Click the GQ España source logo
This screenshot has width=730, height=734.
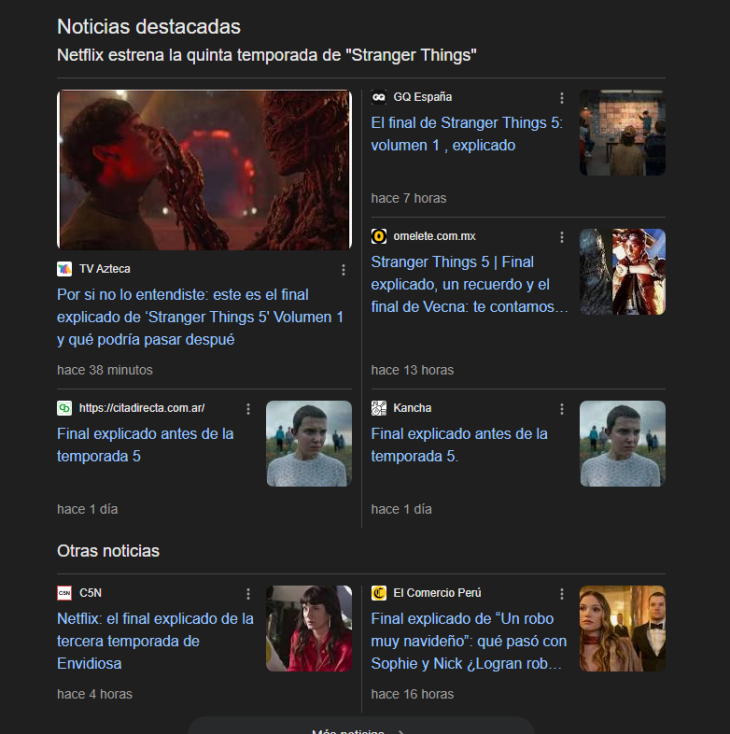[379, 97]
